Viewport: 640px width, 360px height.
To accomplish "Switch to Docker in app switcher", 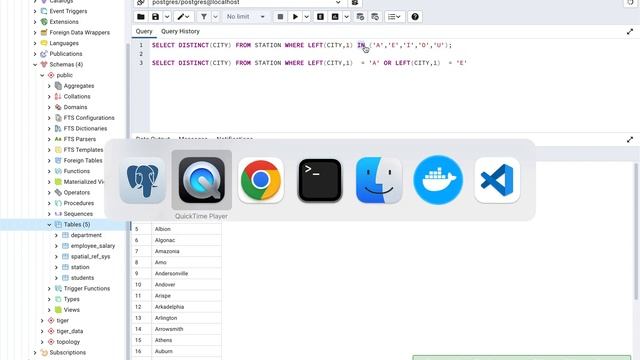I will [438, 180].
